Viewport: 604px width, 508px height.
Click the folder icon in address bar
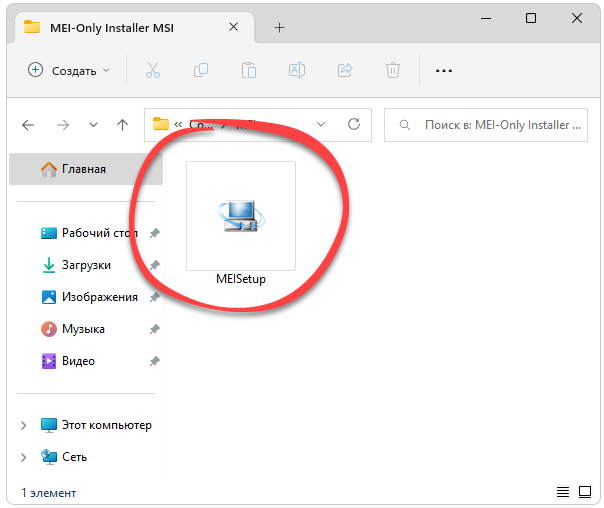coord(161,124)
